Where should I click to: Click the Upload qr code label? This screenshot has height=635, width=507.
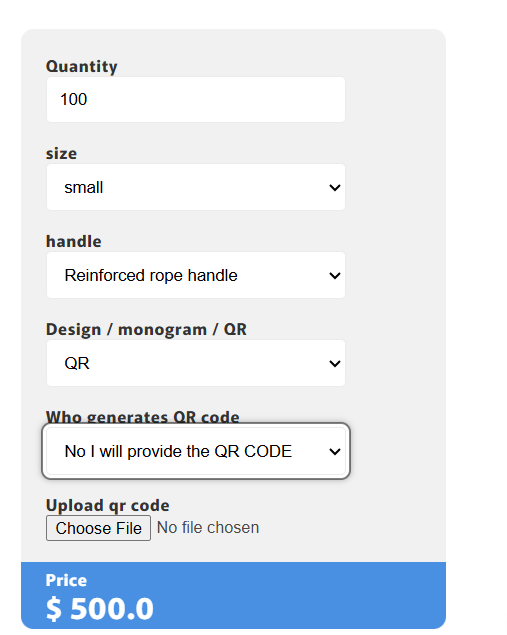coord(107,506)
